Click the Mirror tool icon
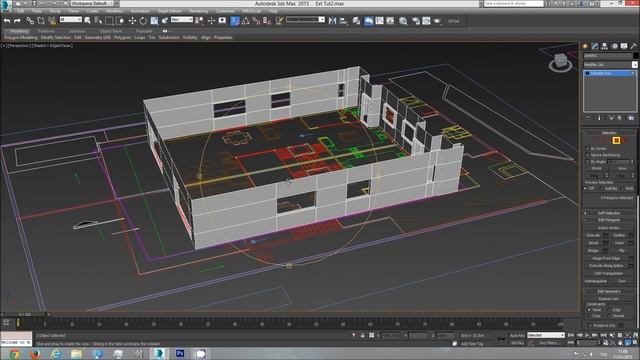640x360 pixels. tap(333, 20)
